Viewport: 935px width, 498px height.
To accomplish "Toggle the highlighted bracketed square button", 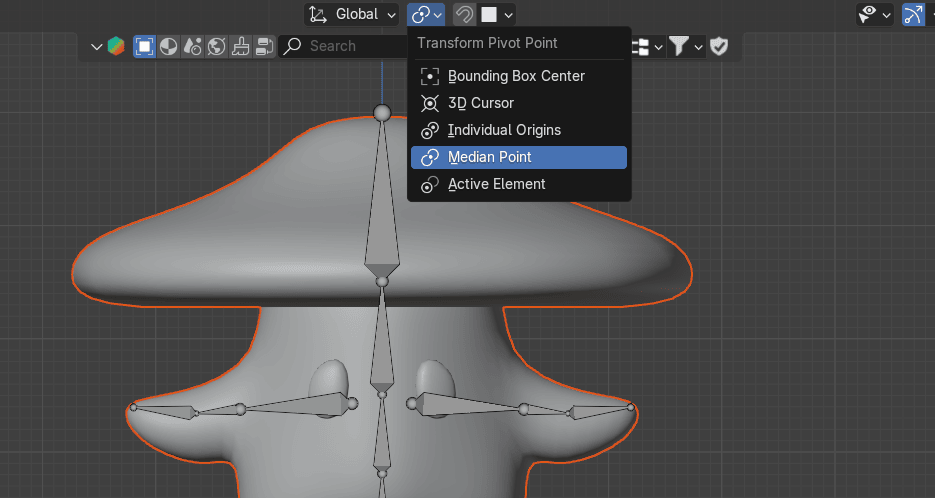I will pos(145,46).
